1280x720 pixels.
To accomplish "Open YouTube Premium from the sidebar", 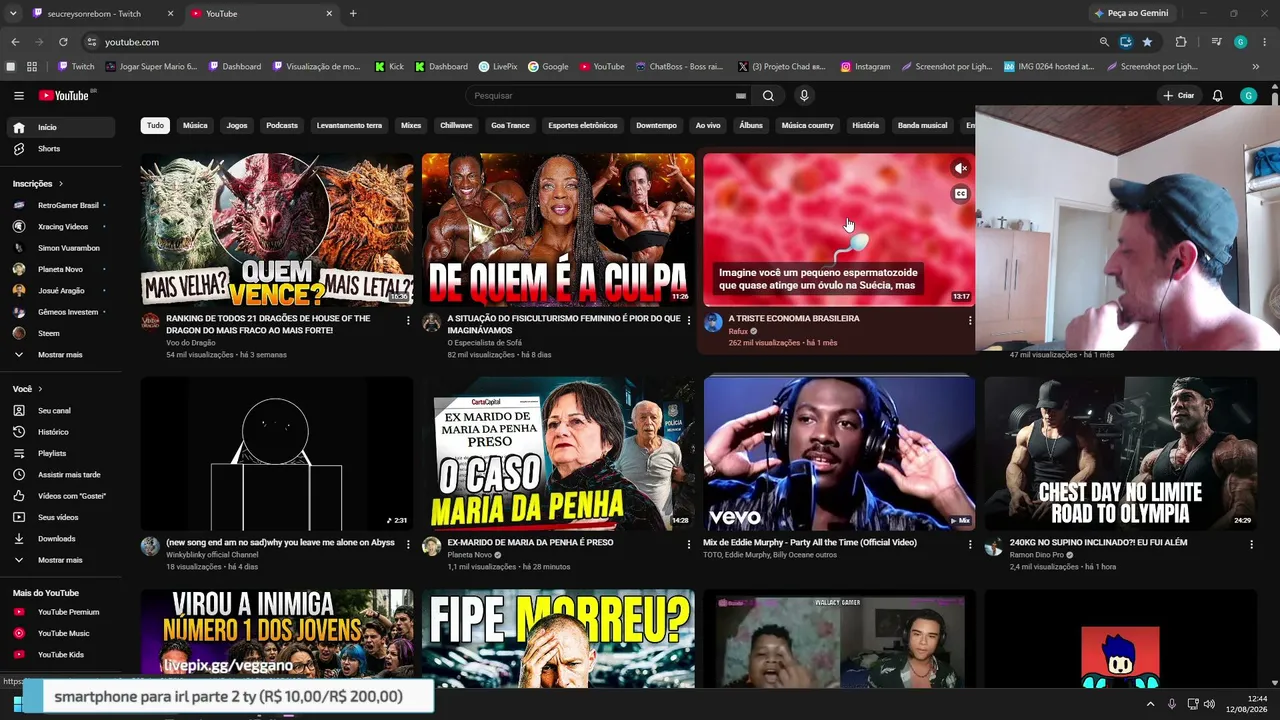I will [62, 612].
